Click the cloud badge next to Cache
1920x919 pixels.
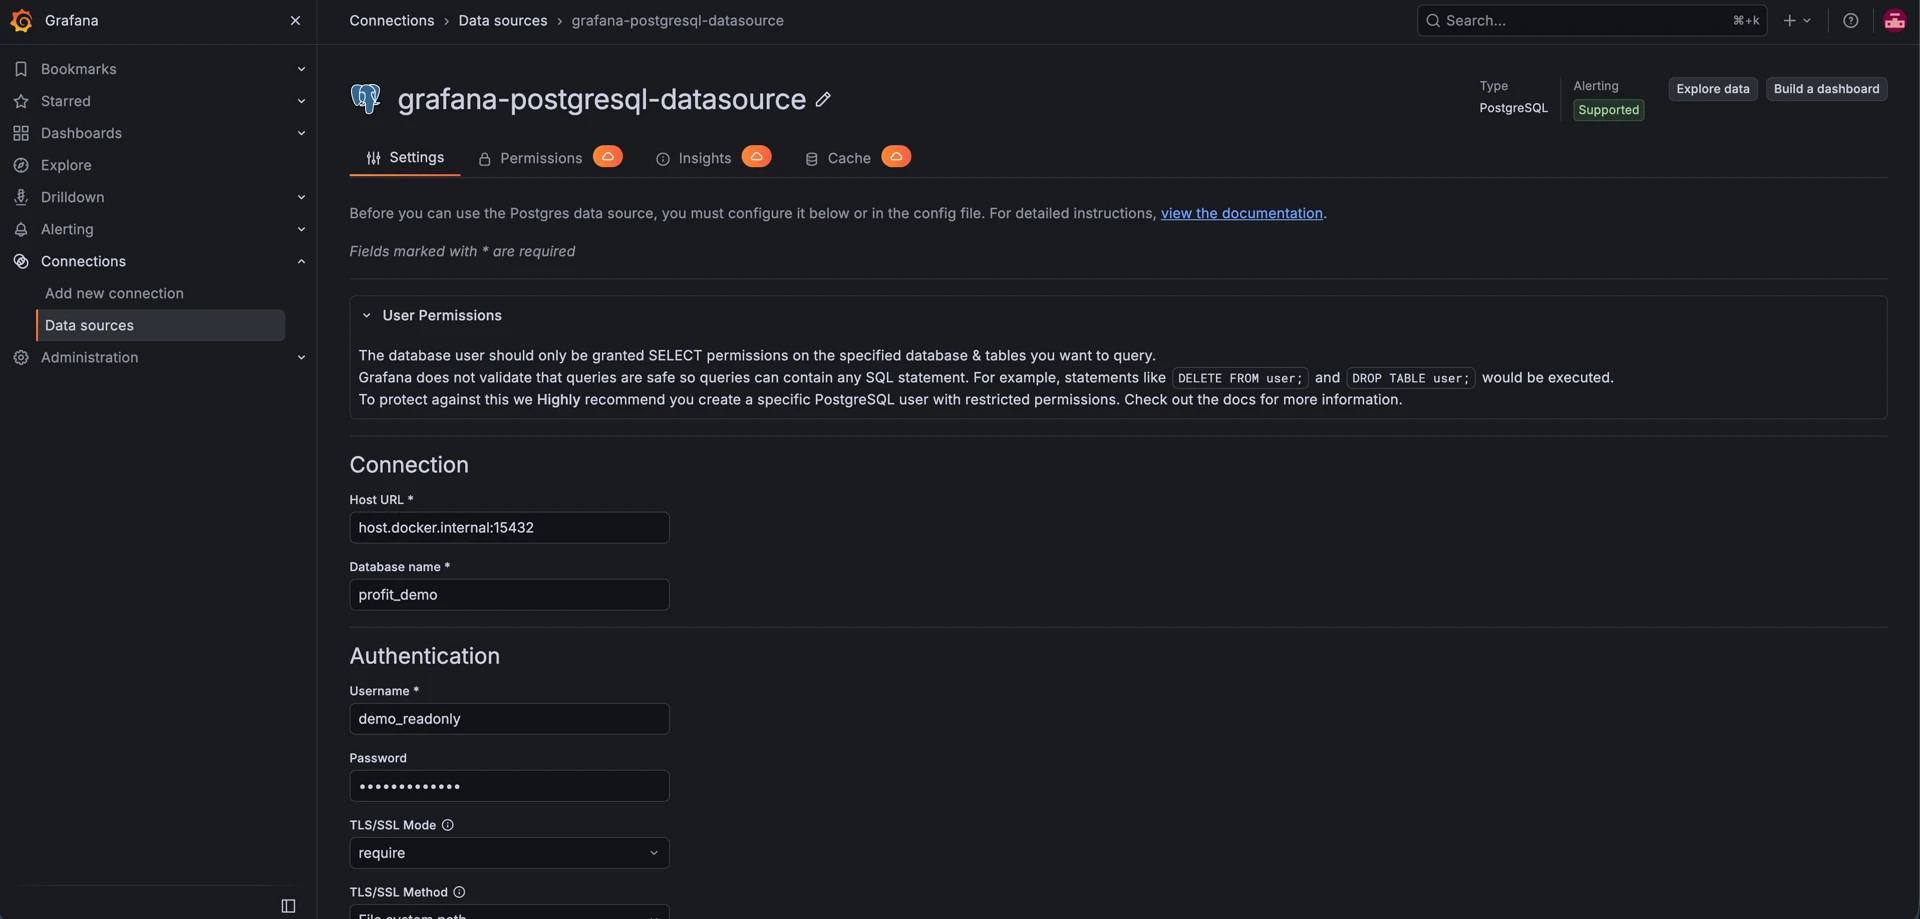tap(896, 157)
